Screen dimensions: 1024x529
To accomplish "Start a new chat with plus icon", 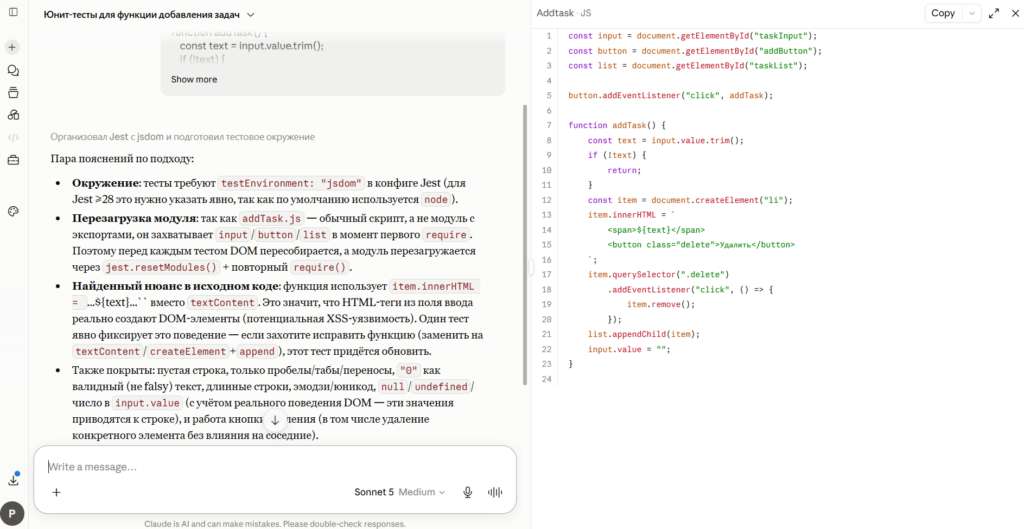I will (x=13, y=47).
